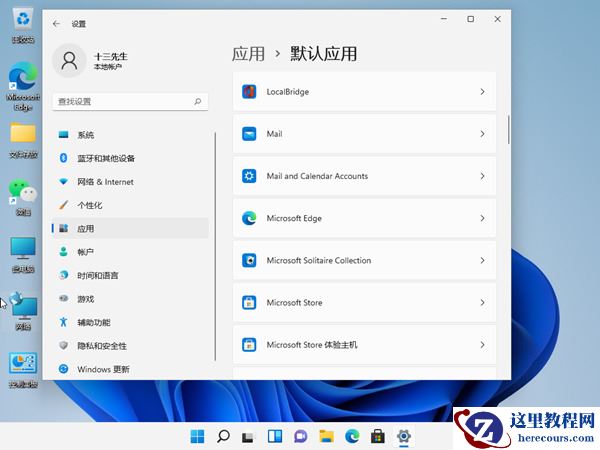The height and width of the screenshot is (450, 600).
Task: Open Chat on the taskbar
Action: coord(300,436)
